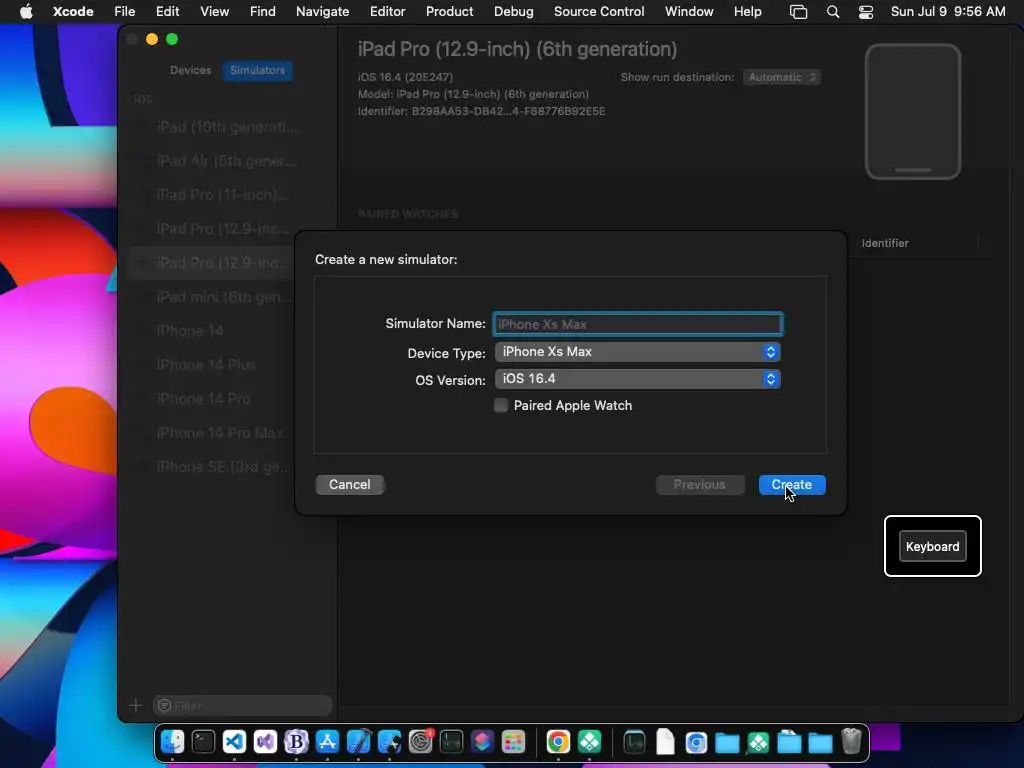Click the Xcode hammer icon in Dock
This screenshot has width=1024, height=768.
(x=359, y=742)
